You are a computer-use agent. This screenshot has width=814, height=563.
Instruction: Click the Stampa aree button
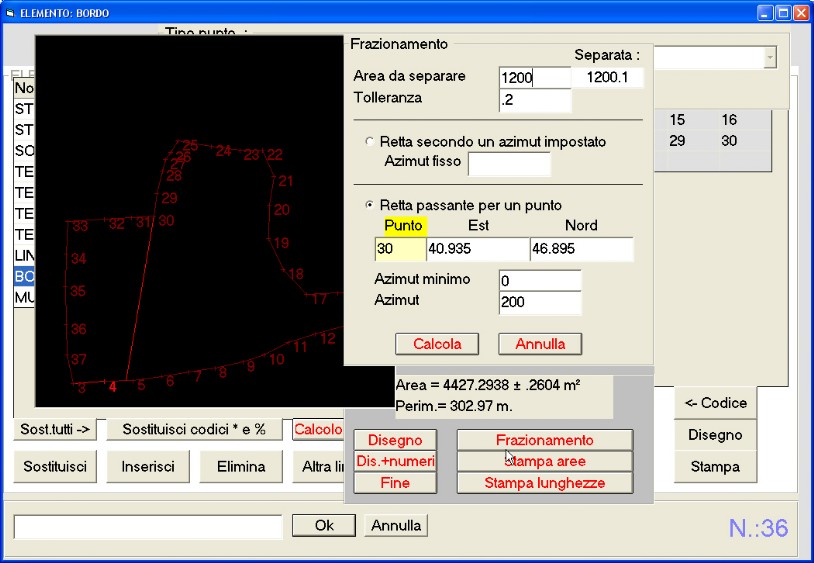coord(545,461)
